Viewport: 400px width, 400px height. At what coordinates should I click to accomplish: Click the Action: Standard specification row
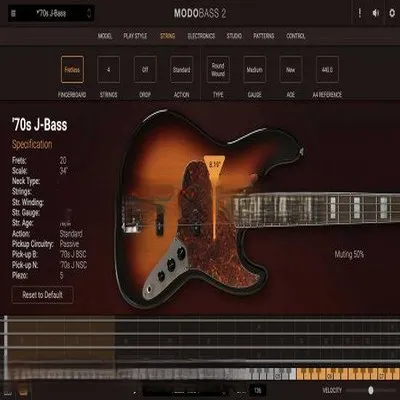click(x=47, y=234)
